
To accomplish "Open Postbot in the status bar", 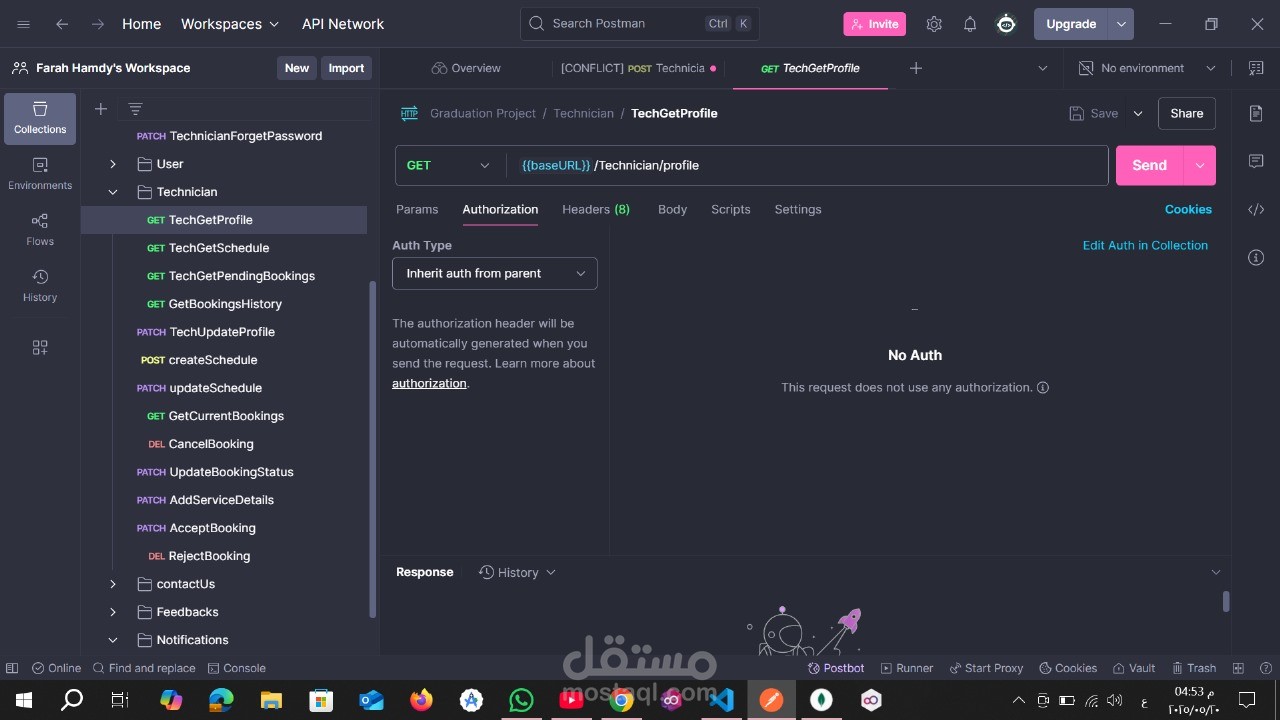I will coord(836,668).
